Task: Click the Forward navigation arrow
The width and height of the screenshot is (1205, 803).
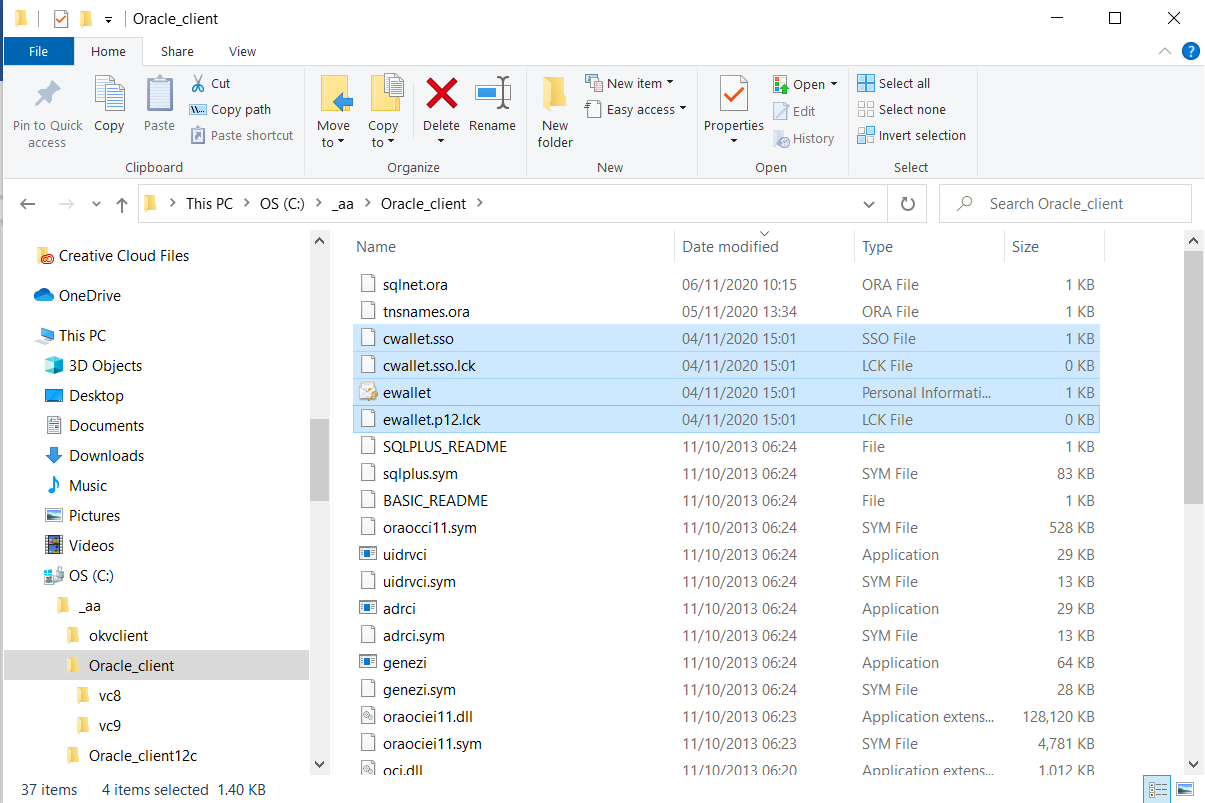Action: (66, 204)
